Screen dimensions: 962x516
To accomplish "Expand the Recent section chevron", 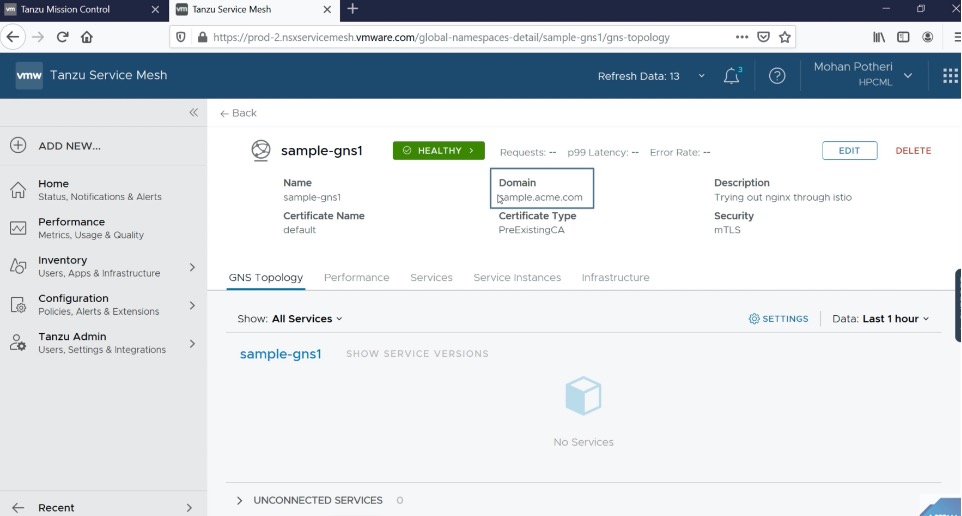I will pyautogui.click(x=189, y=507).
